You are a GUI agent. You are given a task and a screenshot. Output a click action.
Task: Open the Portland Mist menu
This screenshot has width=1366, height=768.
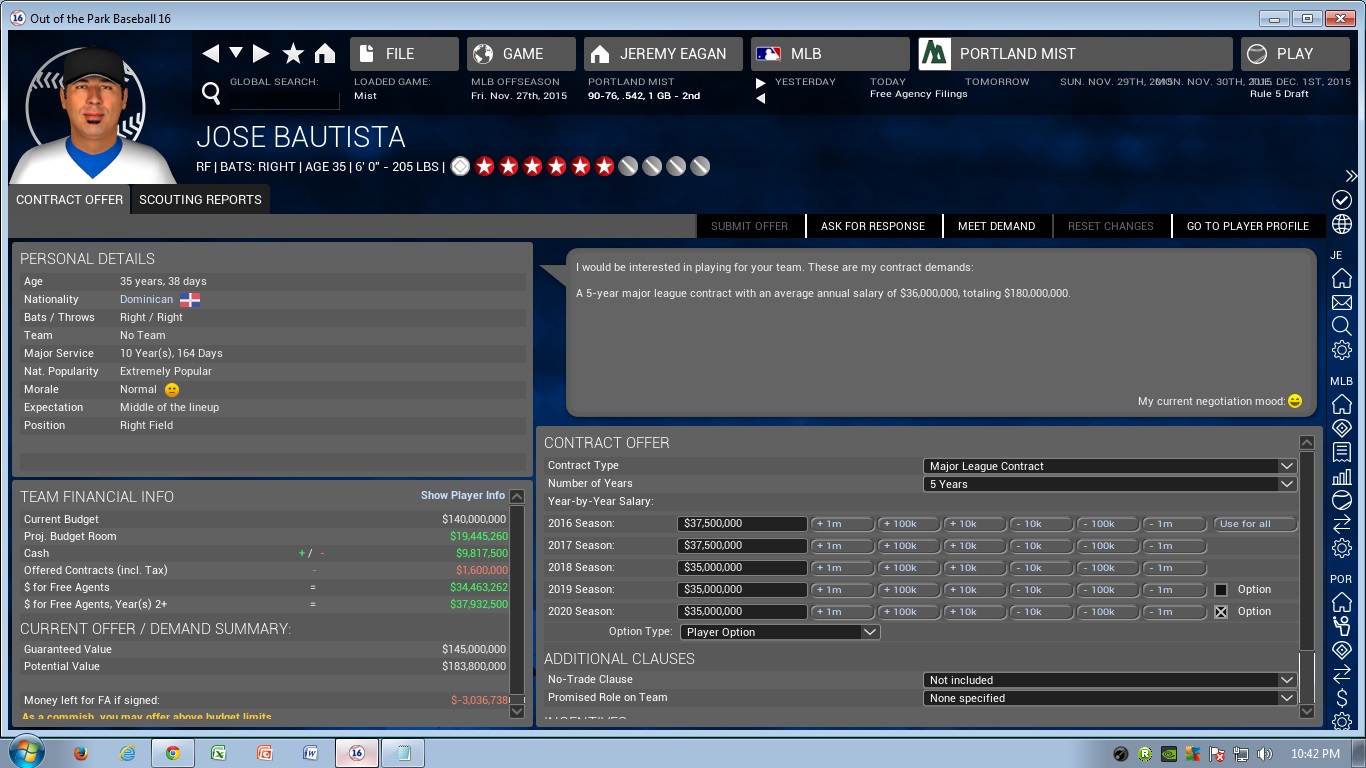(1075, 54)
